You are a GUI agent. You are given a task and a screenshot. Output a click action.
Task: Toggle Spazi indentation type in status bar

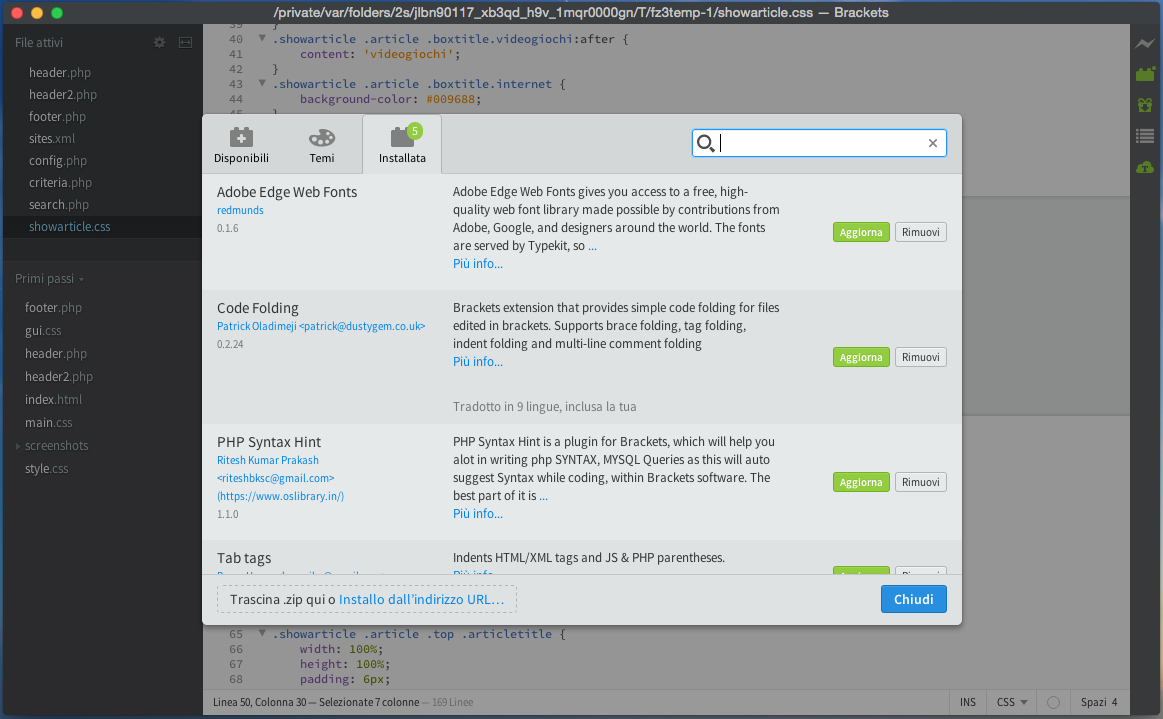tap(1093, 702)
